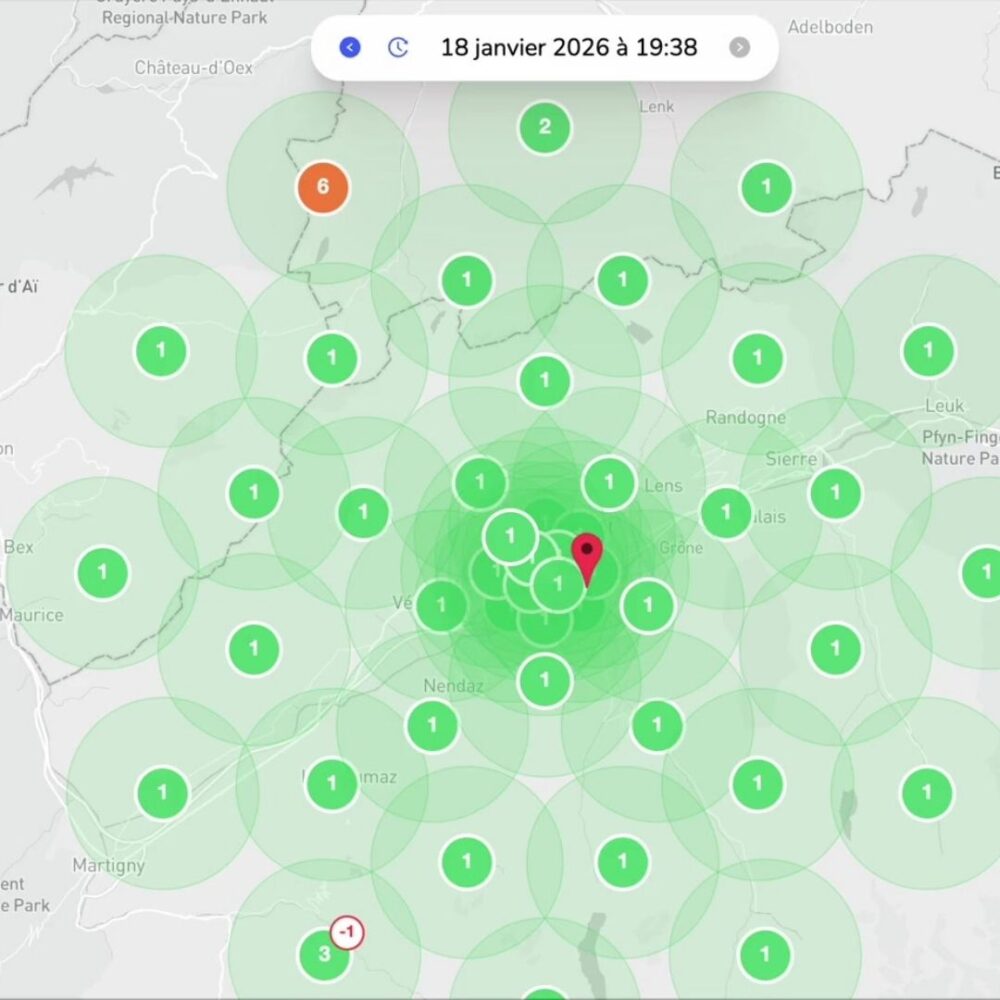Click the white -1 badge marker
Viewport: 1000px width, 1000px height.
347,933
